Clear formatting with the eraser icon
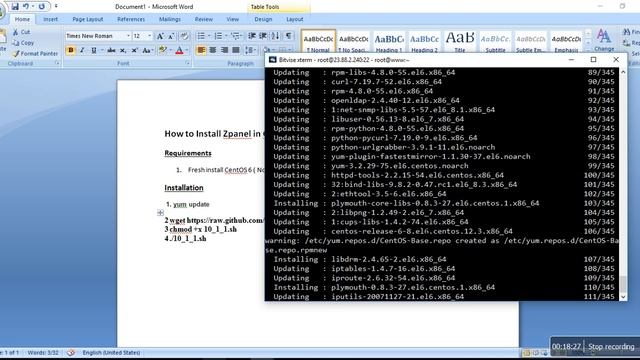This screenshot has height=360, width=640. (x=184, y=36)
